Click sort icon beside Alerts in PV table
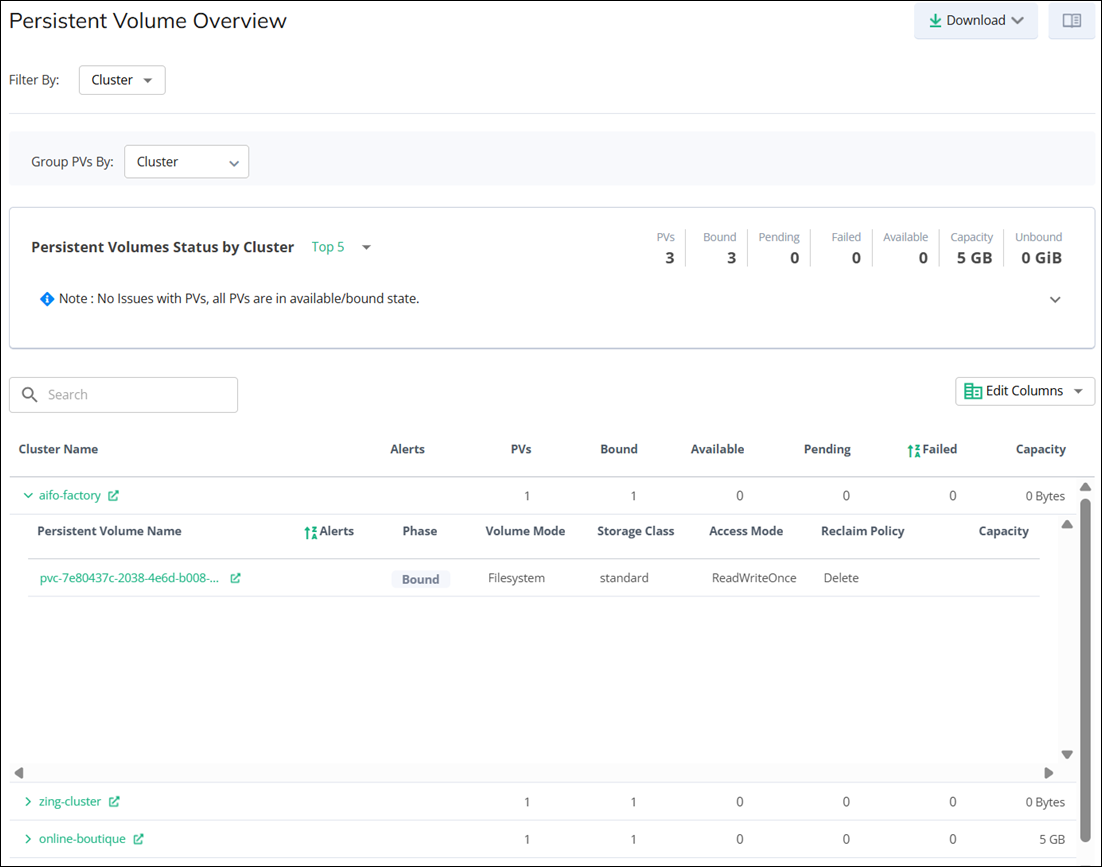Image resolution: width=1102 pixels, height=867 pixels. pyautogui.click(x=310, y=532)
